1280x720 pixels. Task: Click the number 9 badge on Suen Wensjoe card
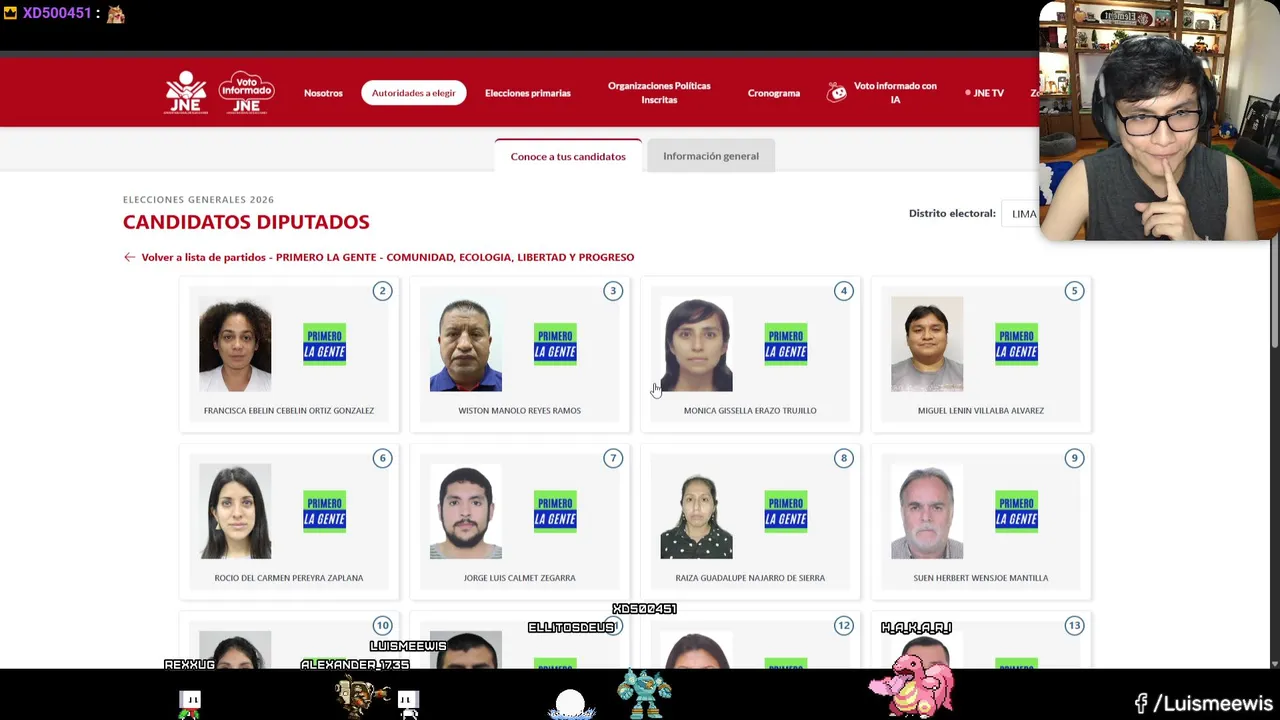click(1074, 458)
